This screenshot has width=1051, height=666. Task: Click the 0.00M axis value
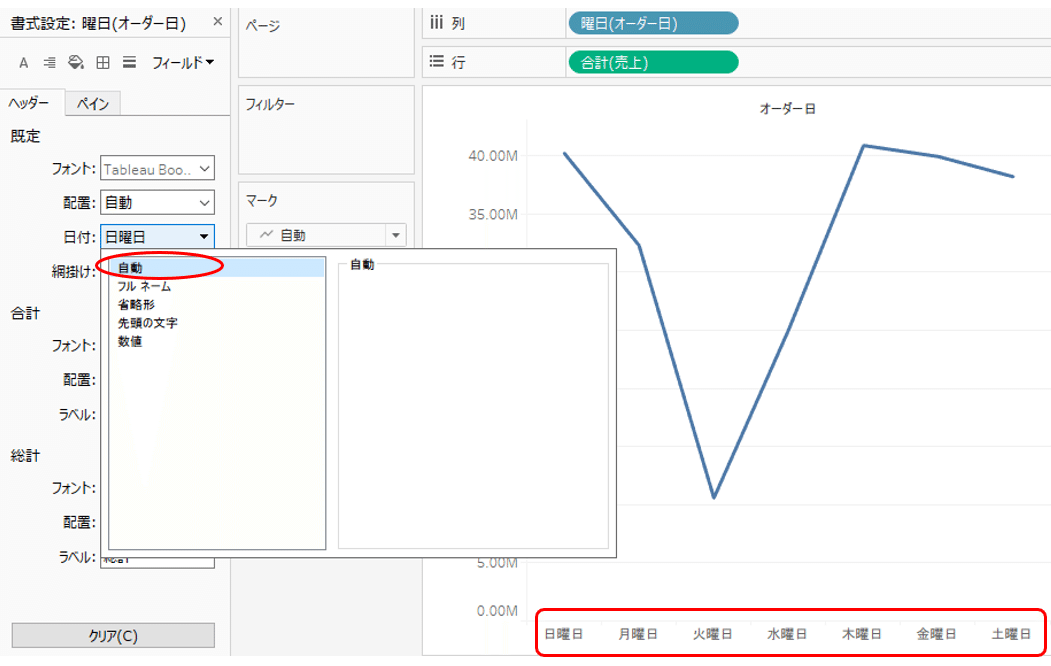(x=497, y=610)
